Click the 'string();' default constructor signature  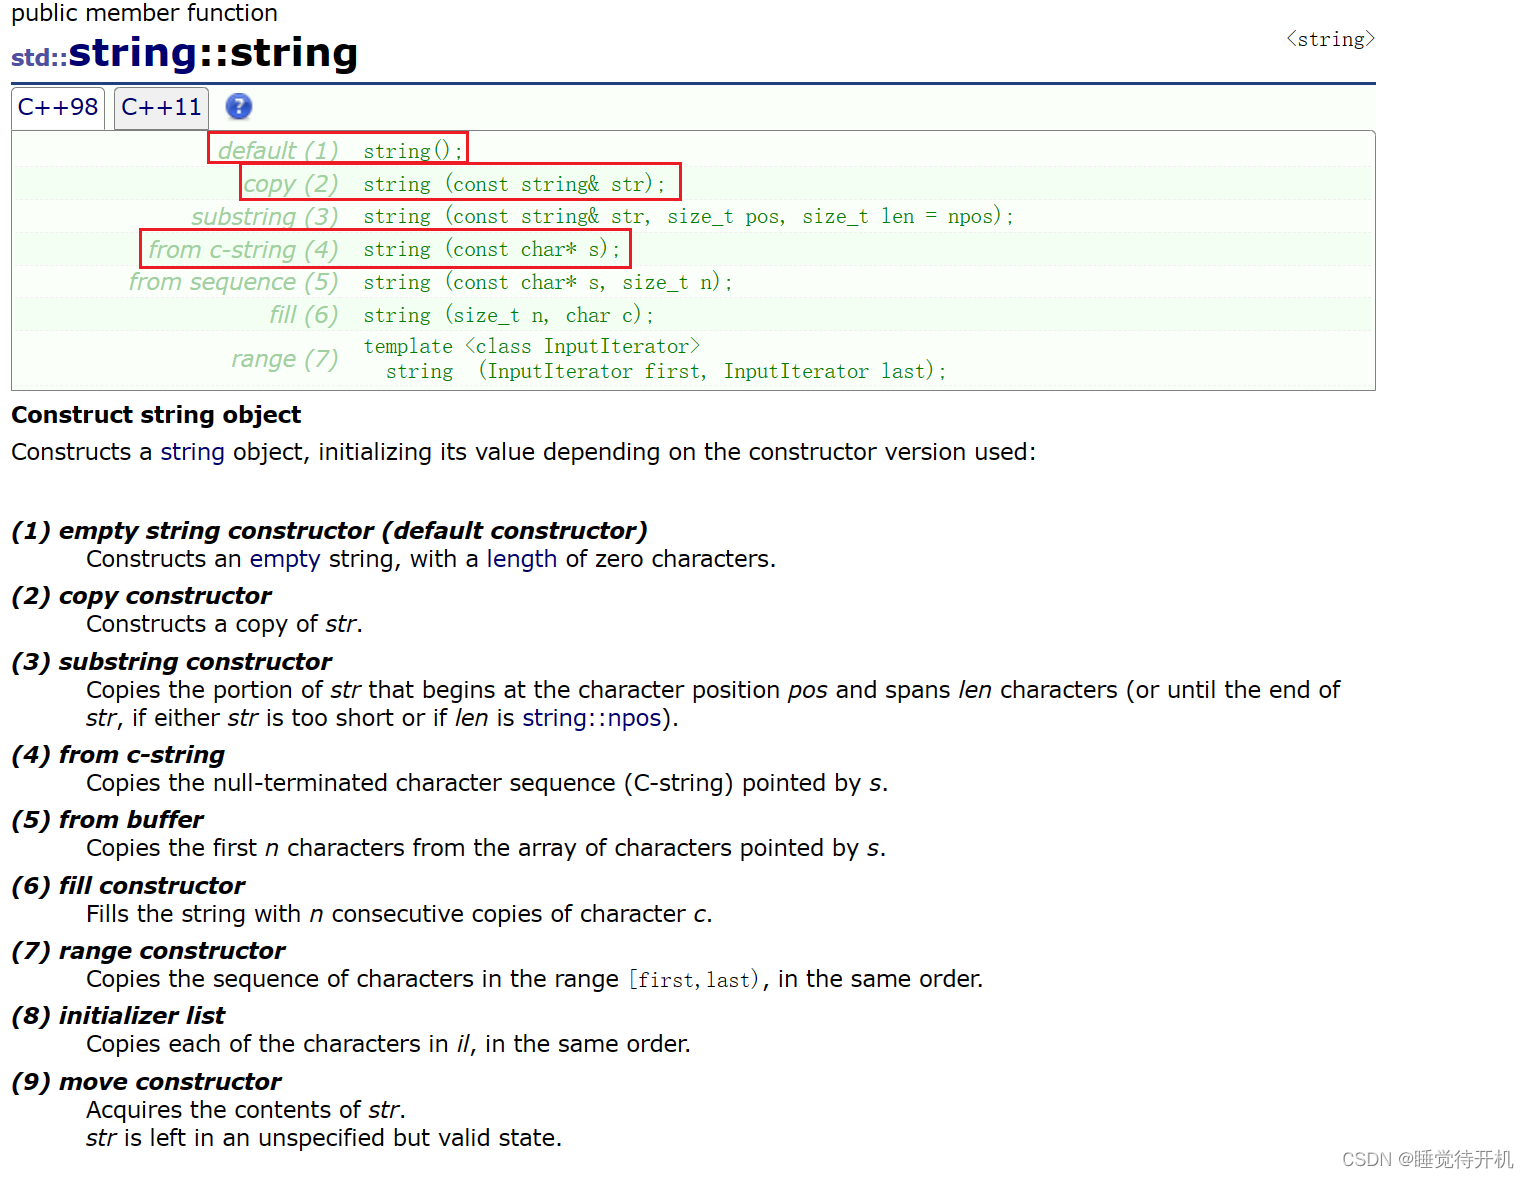coord(413,151)
